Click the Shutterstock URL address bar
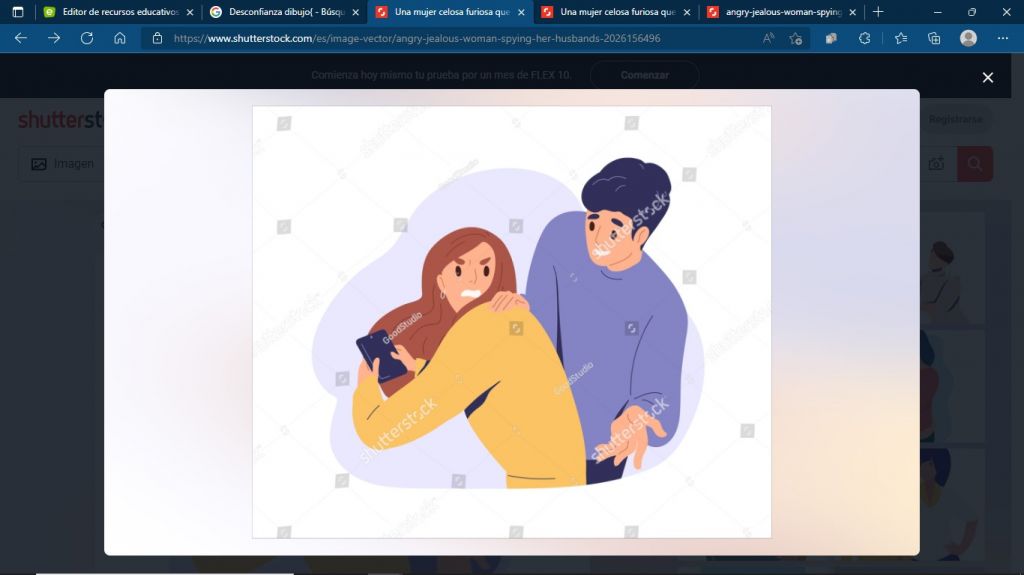 pos(417,39)
